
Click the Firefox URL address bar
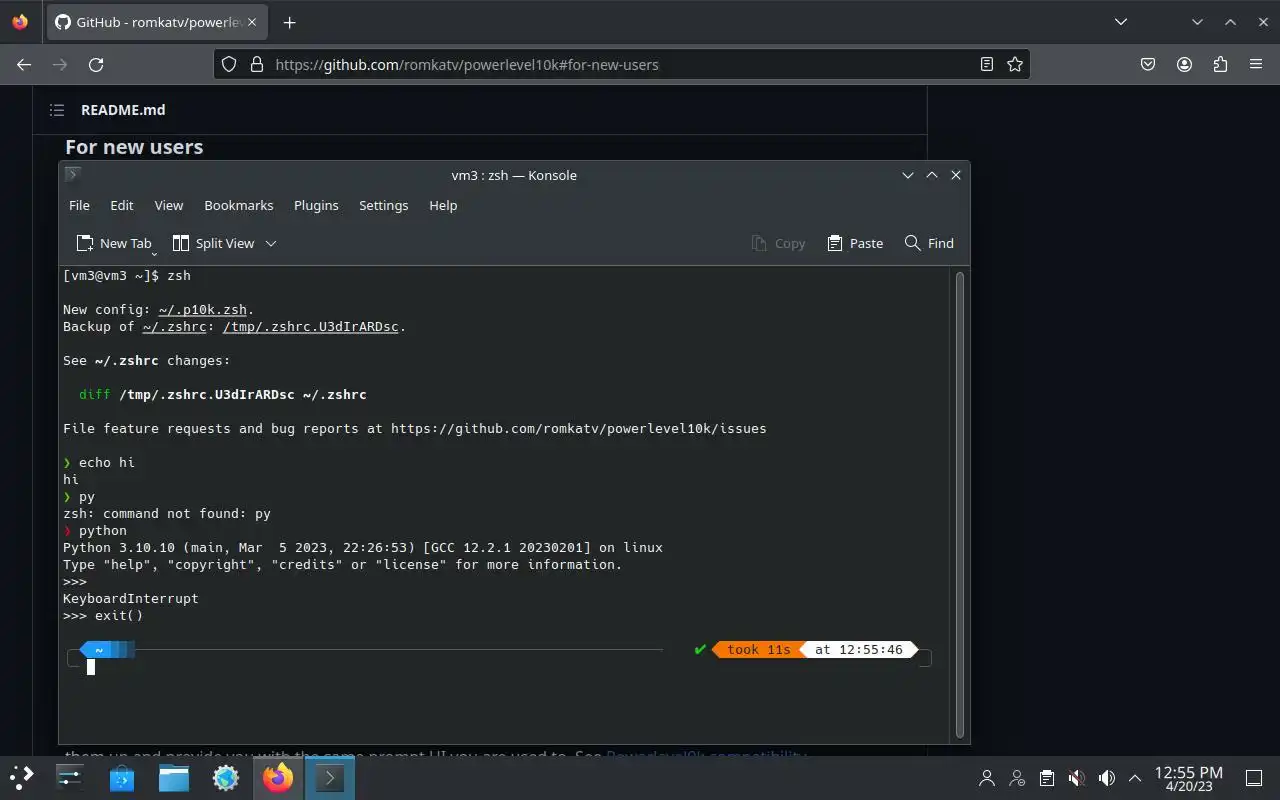pyautogui.click(x=622, y=64)
